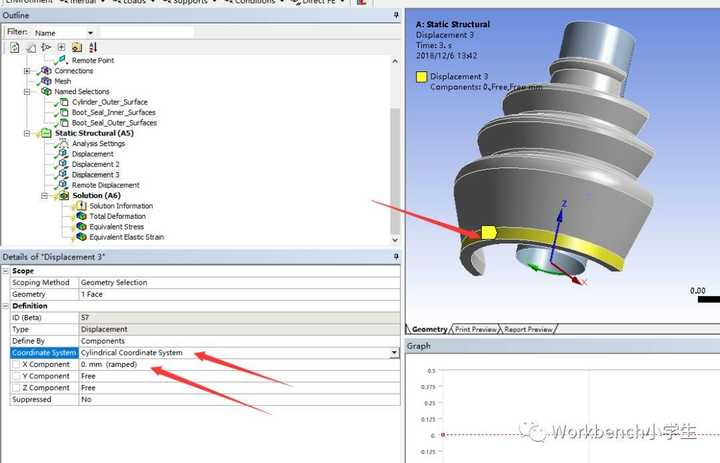
Task: Open the Coordinate System dropdown arrow
Action: pyautogui.click(x=394, y=353)
